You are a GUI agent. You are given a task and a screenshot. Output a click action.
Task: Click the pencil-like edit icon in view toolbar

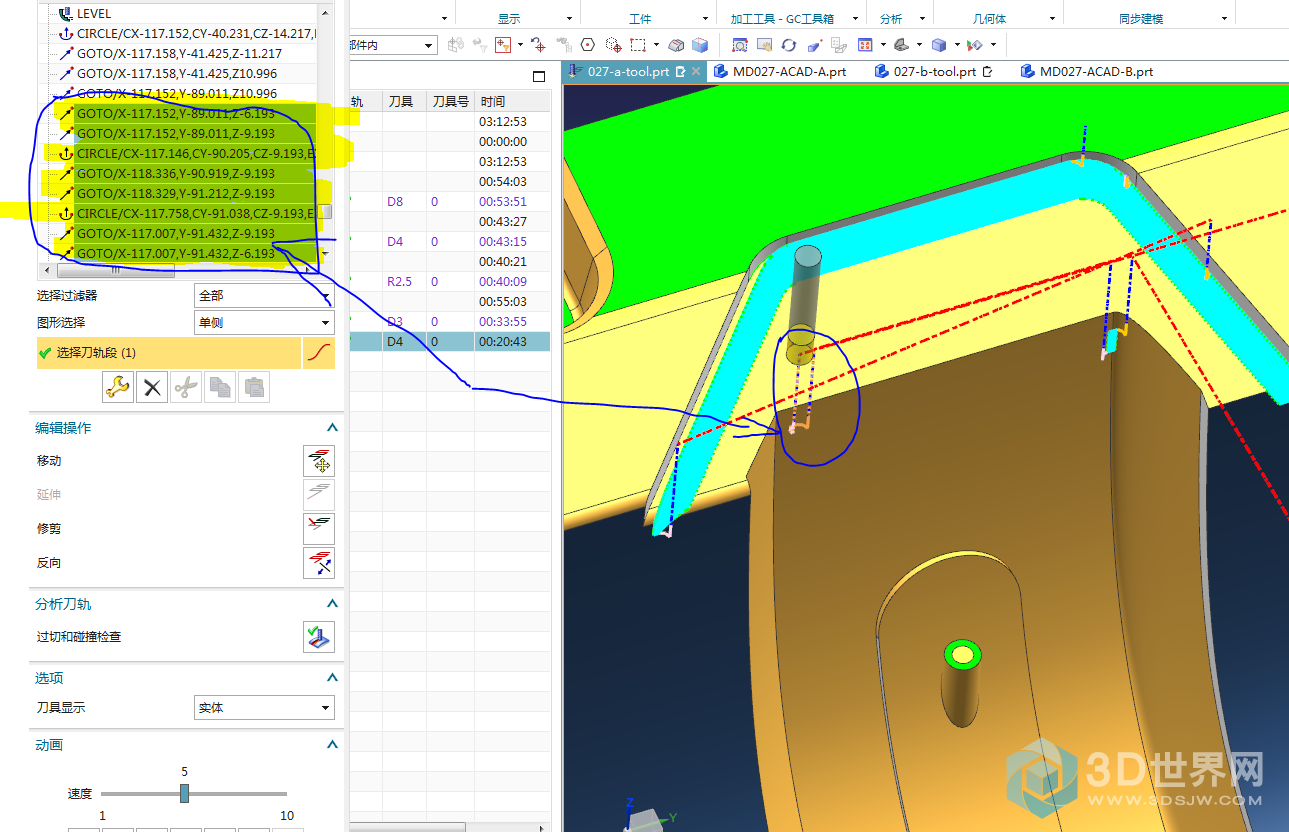tap(814, 45)
